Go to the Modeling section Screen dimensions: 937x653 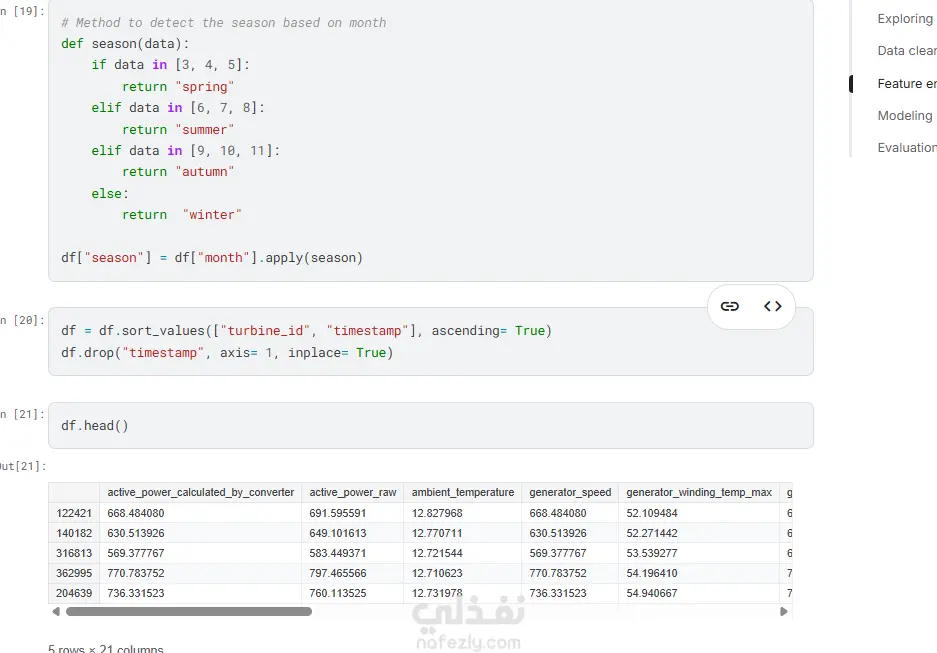tap(905, 115)
